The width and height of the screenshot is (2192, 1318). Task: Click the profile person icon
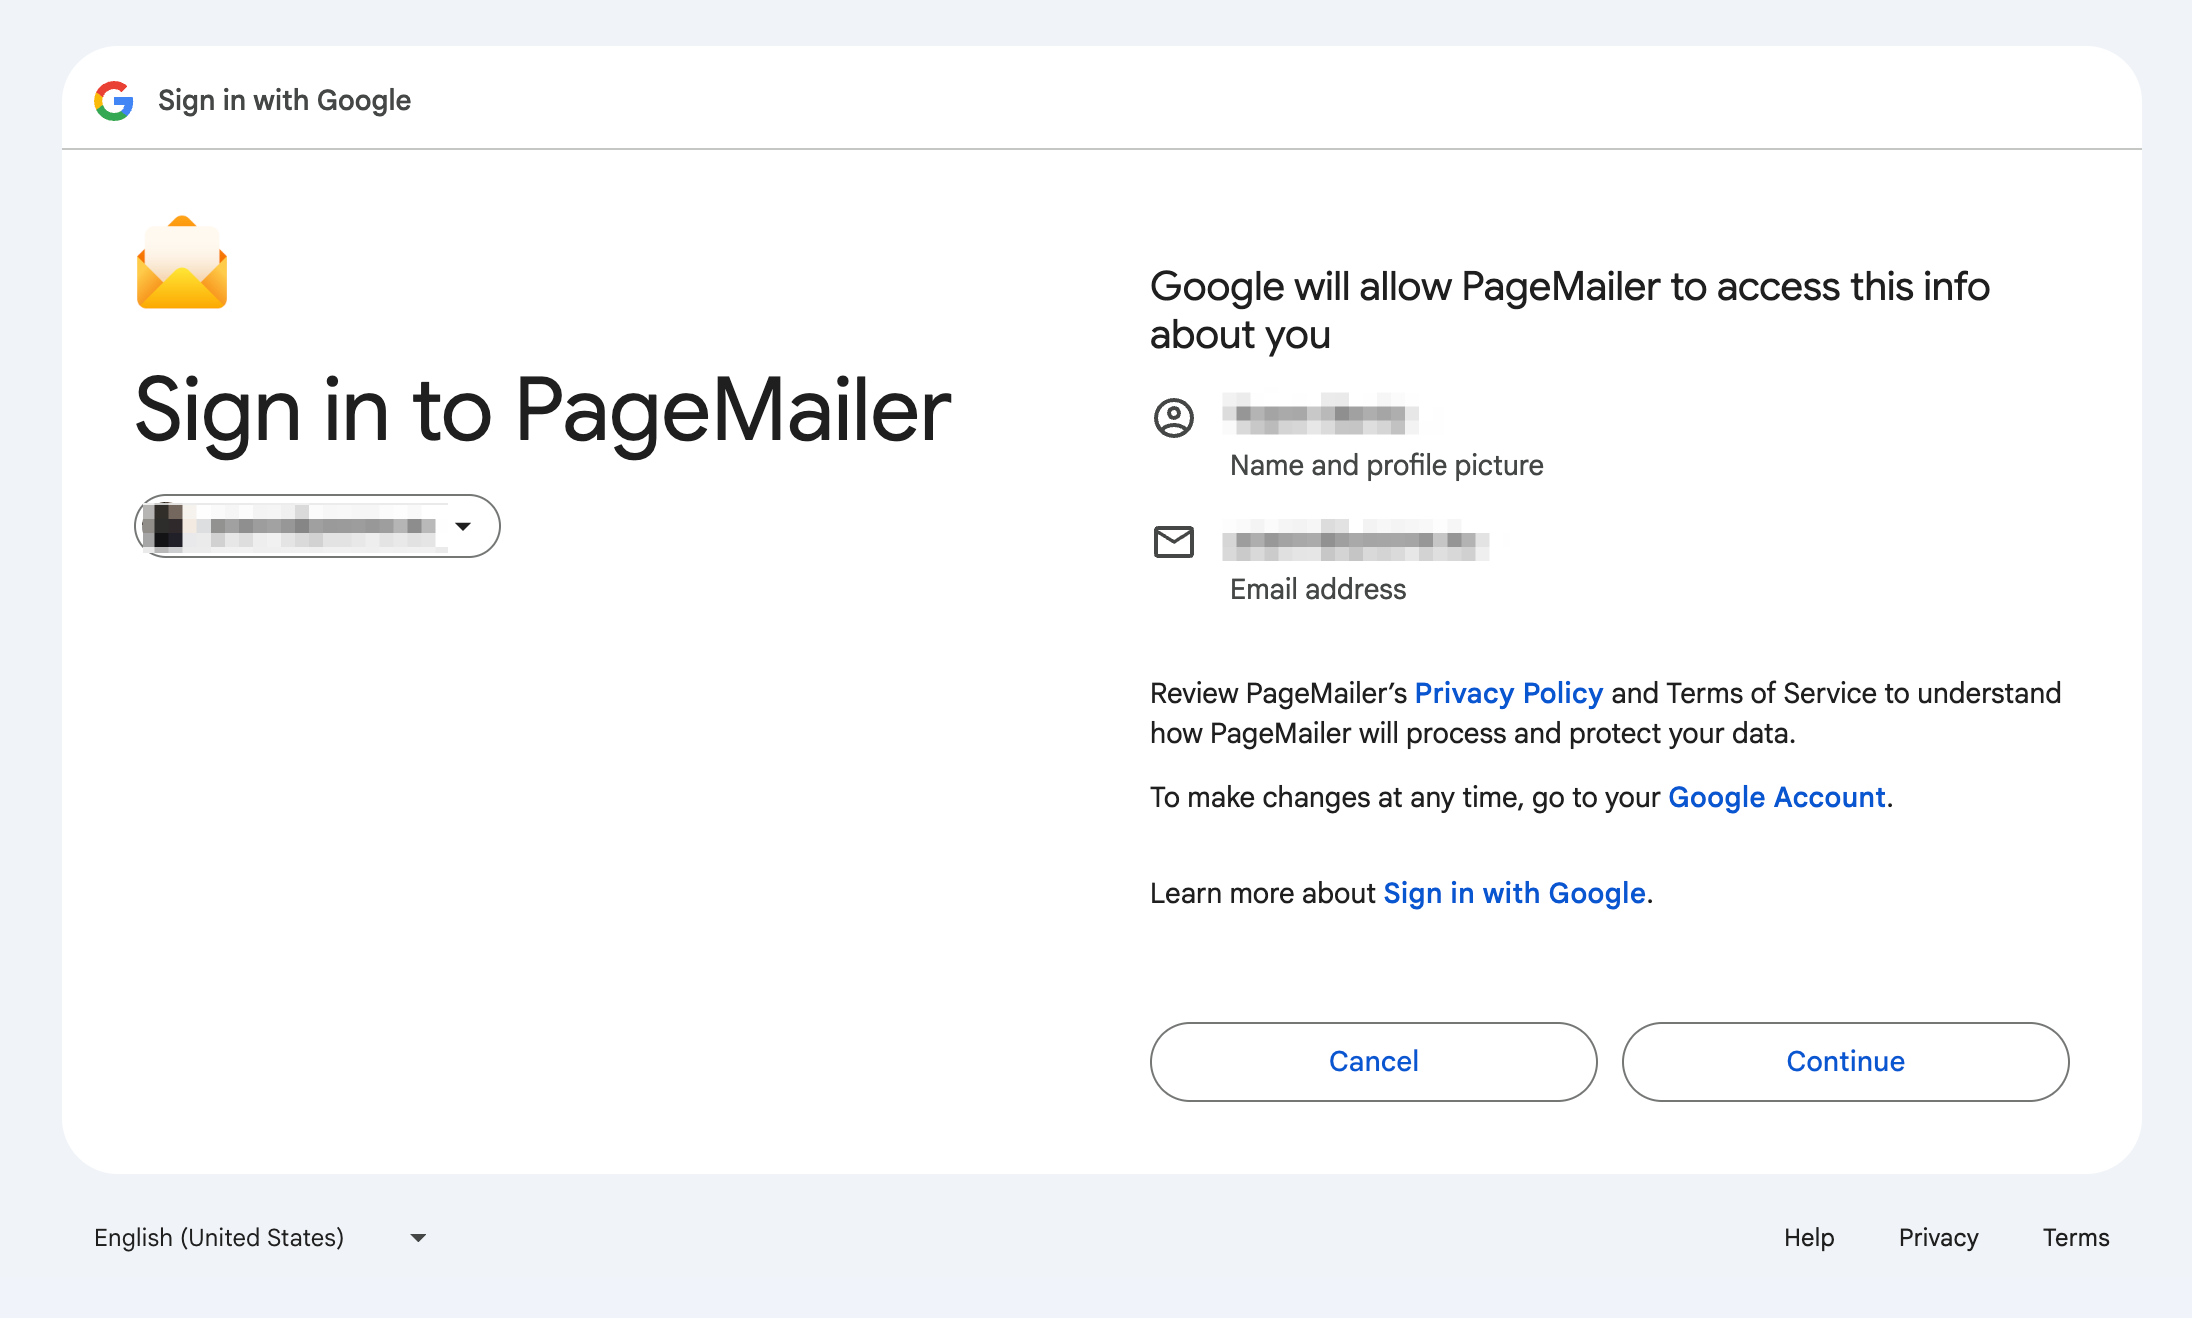pyautogui.click(x=1174, y=417)
